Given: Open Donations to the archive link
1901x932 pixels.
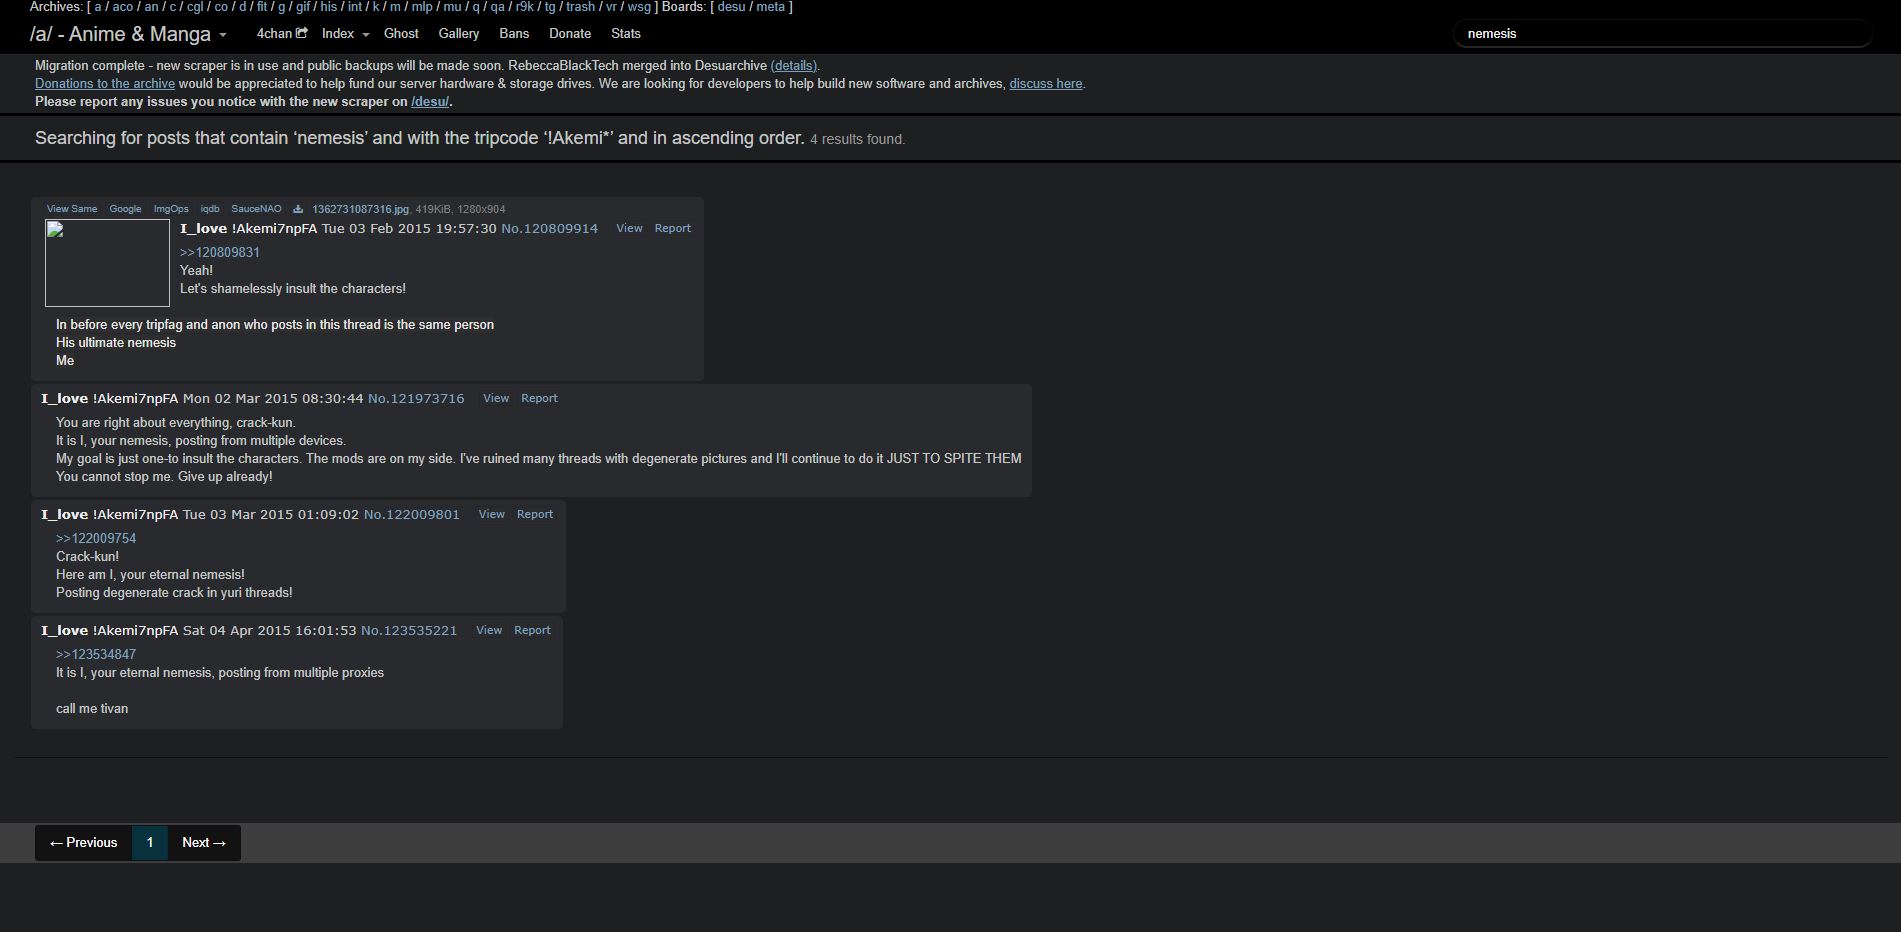Looking at the screenshot, I should point(105,84).
